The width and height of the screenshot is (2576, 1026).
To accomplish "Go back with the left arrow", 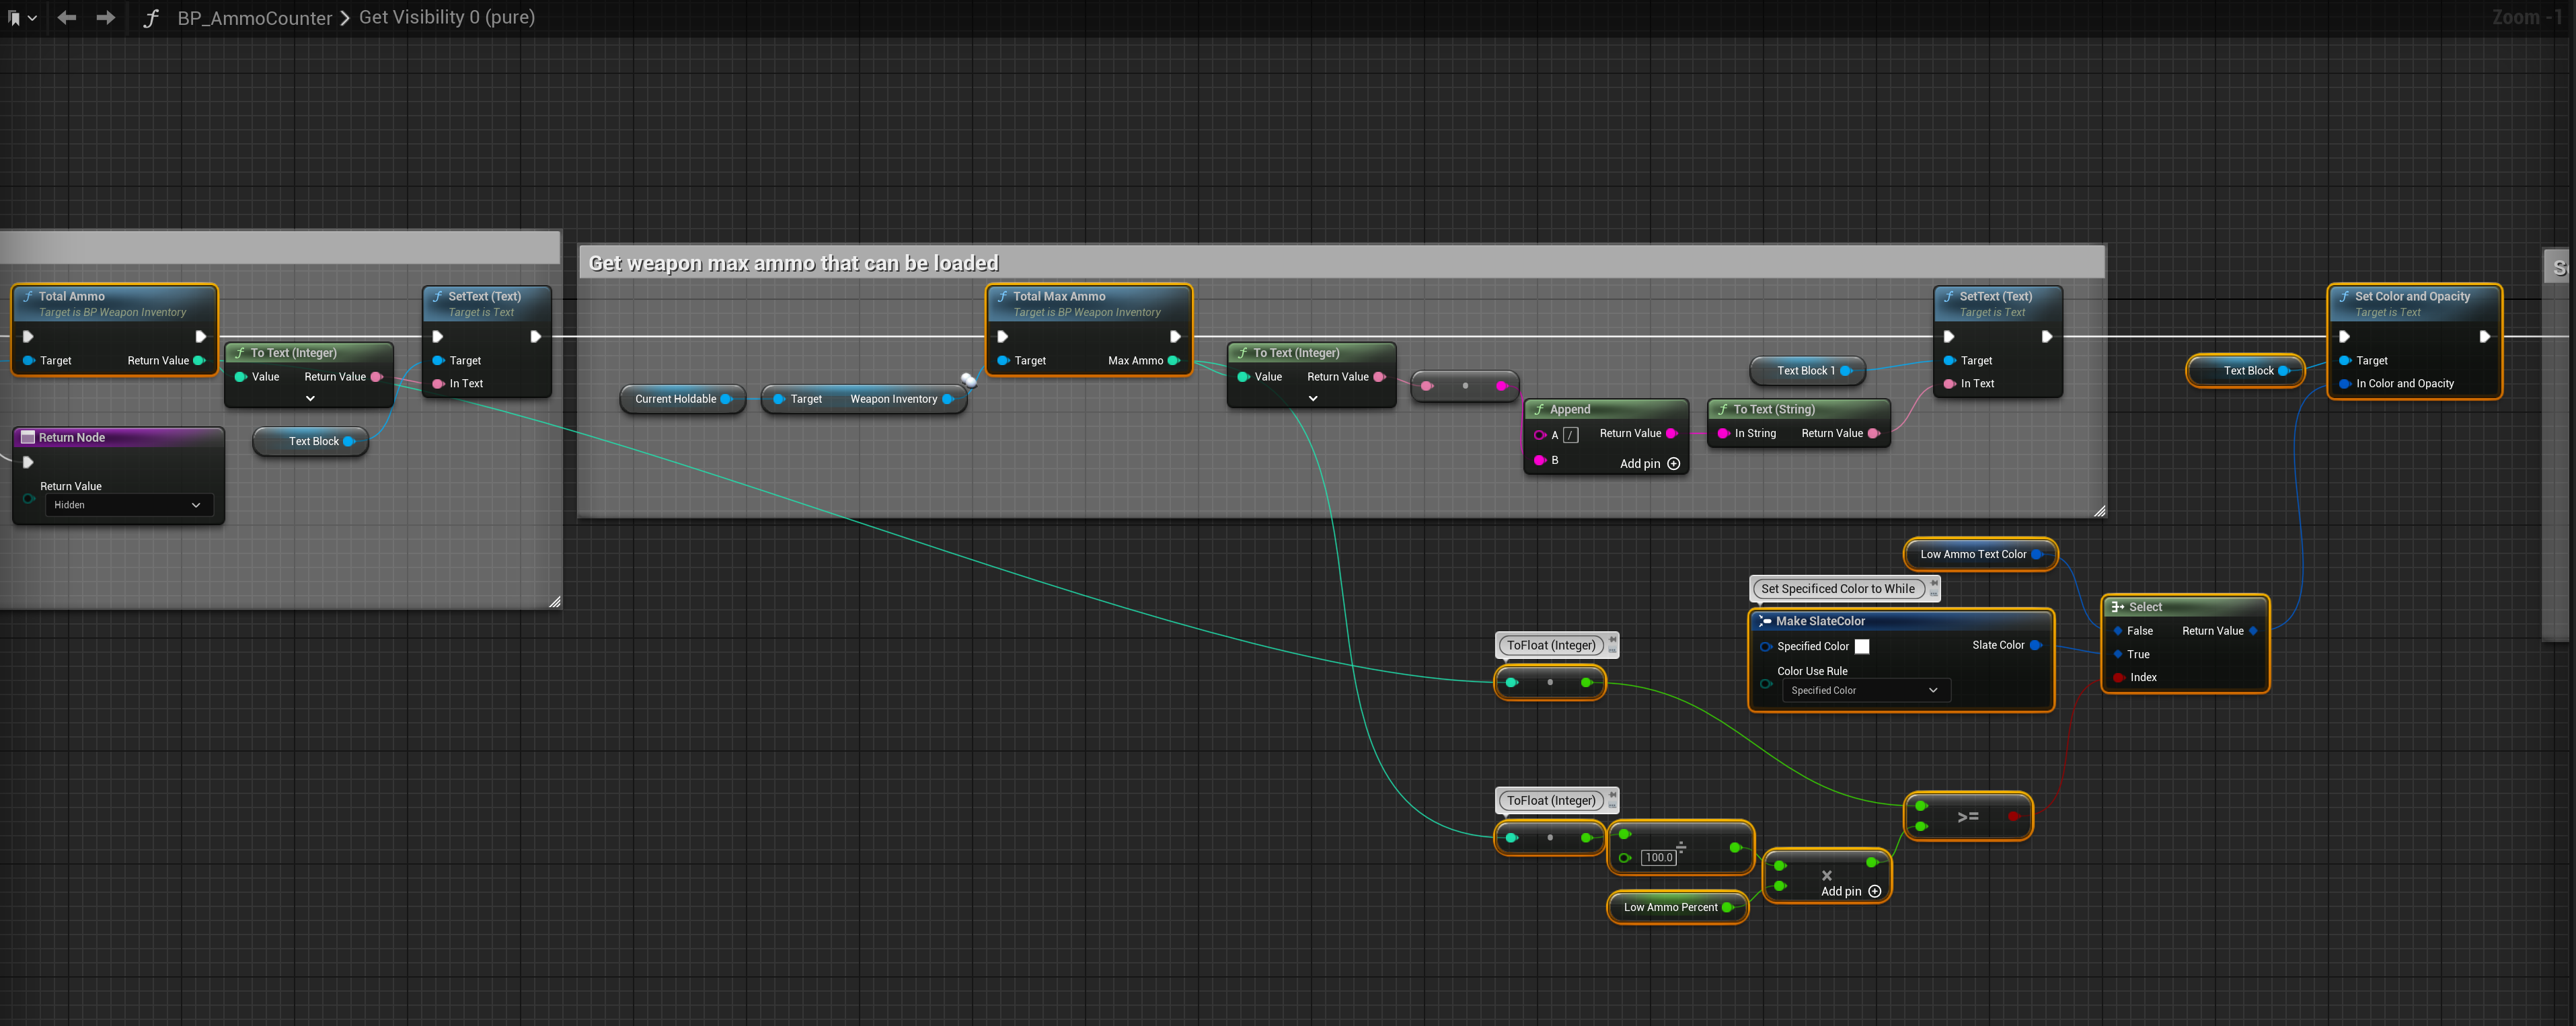I will click(x=67, y=18).
